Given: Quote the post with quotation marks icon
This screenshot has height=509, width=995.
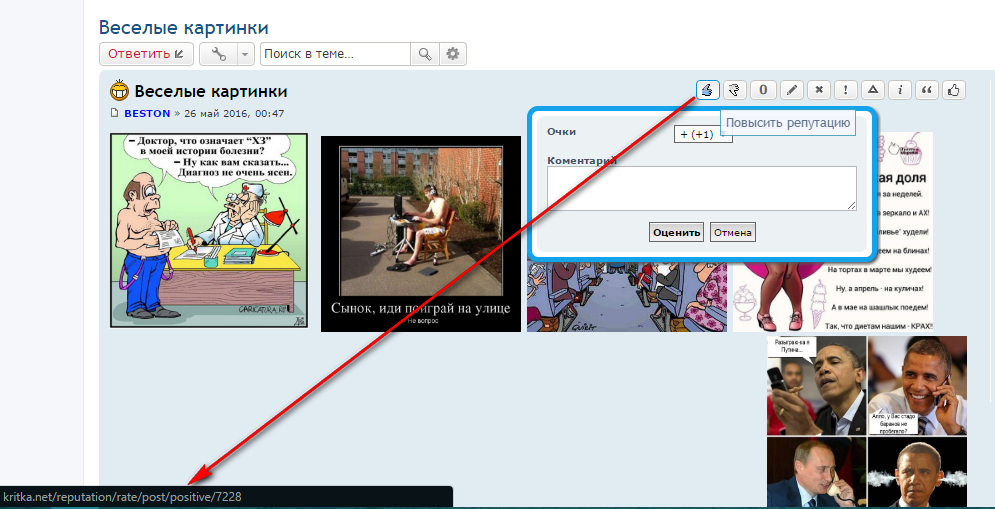Looking at the screenshot, I should click(926, 90).
